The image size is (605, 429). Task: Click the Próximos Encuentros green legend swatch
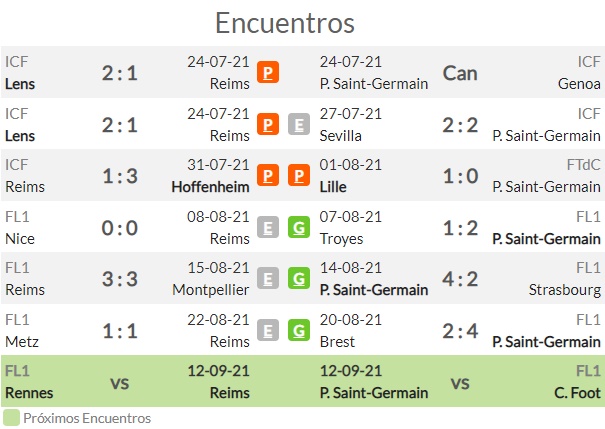[11, 418]
